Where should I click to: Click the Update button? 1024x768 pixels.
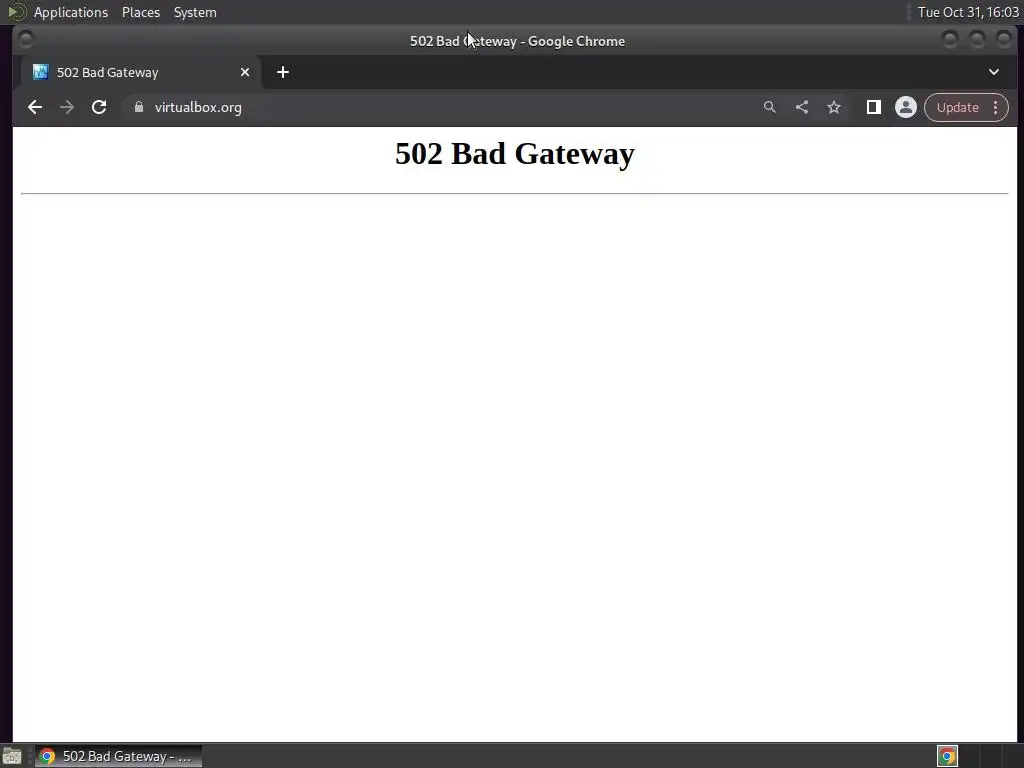pyautogui.click(x=957, y=107)
